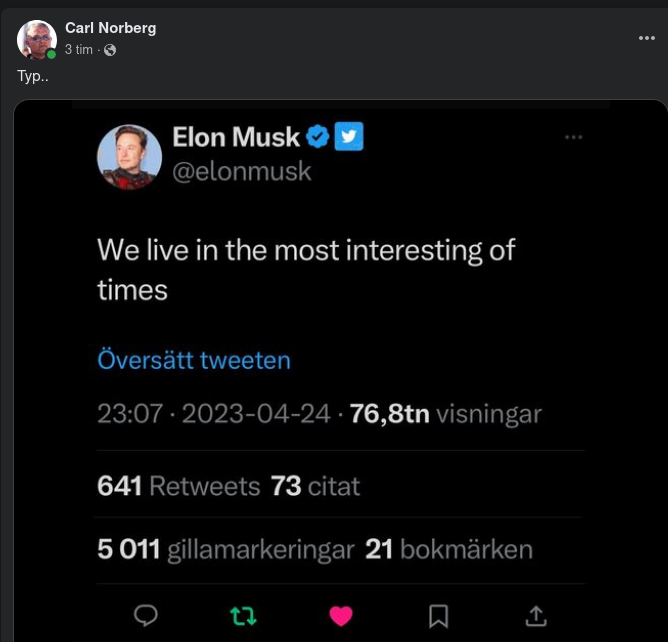Click the share upload arrow icon
The height and width of the screenshot is (642, 668).
[x=536, y=616]
